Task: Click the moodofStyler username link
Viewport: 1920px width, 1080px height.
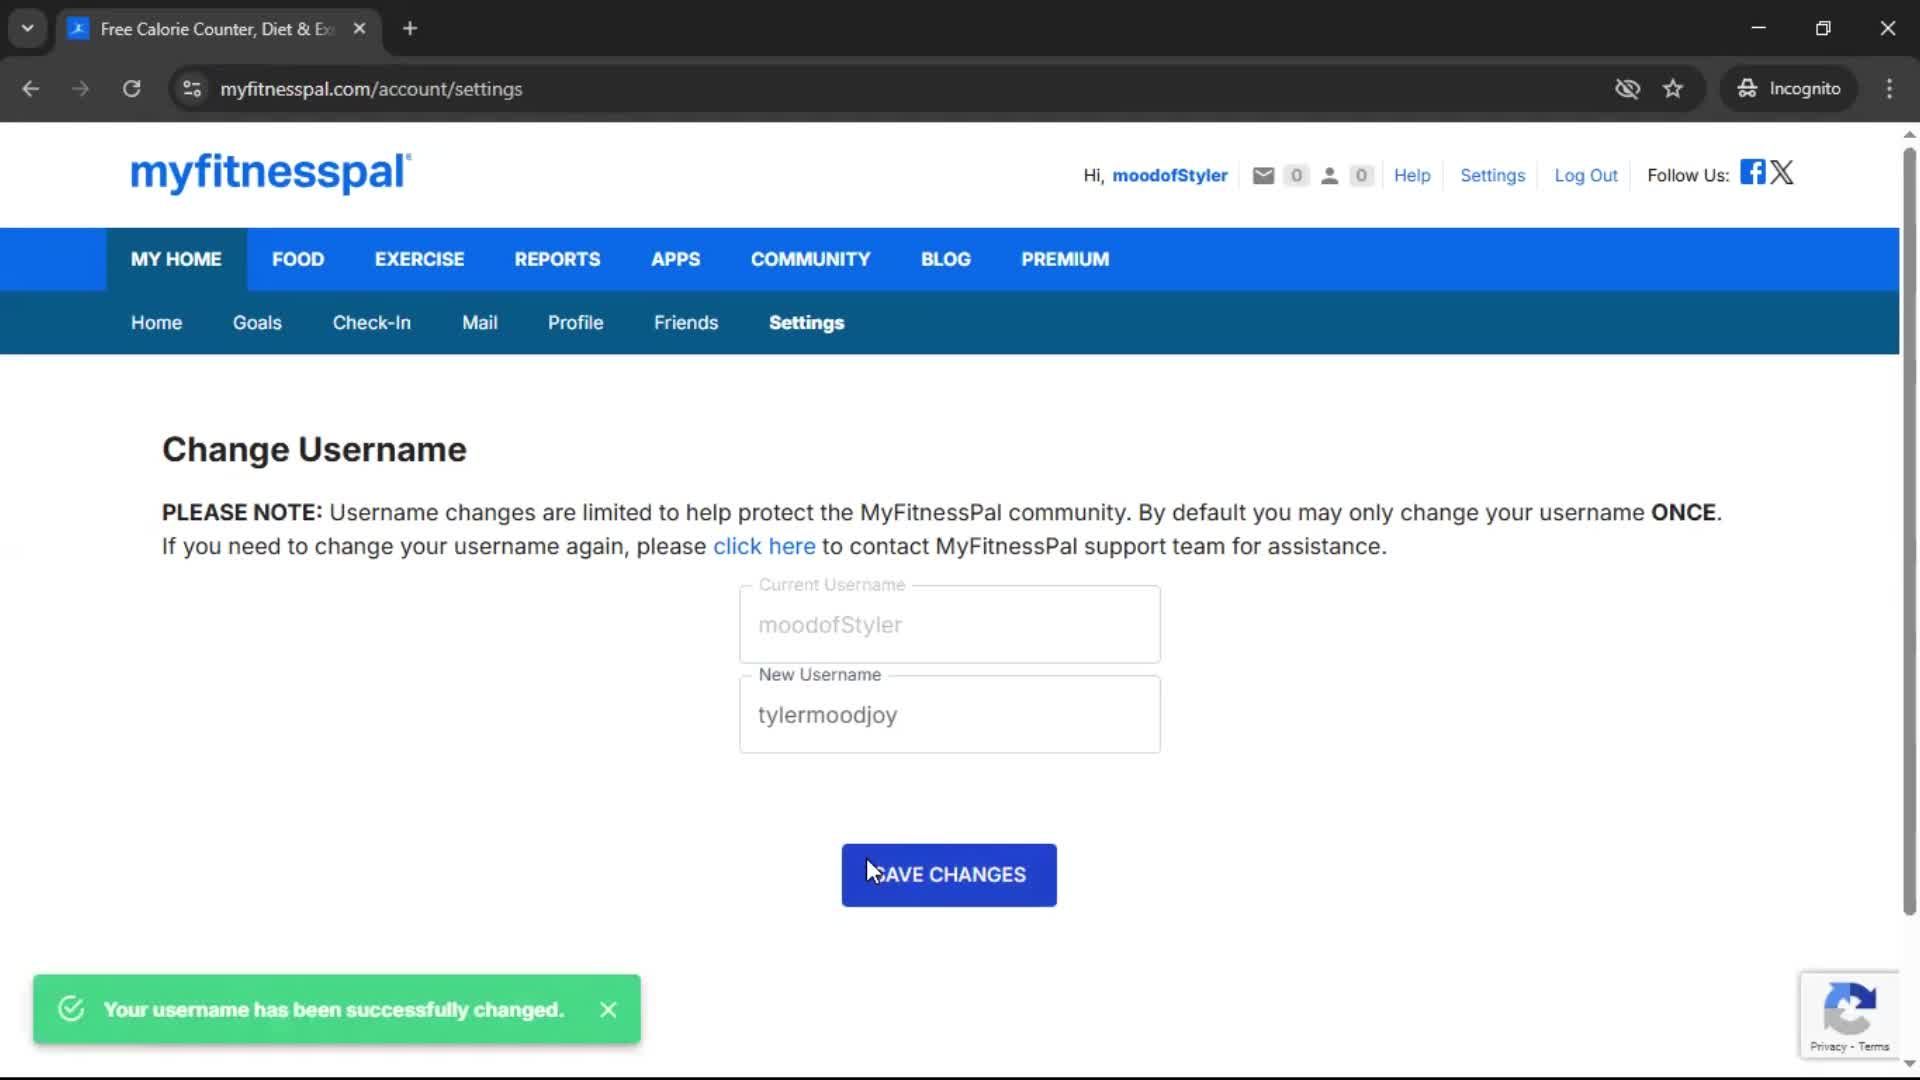Action: (x=1170, y=176)
